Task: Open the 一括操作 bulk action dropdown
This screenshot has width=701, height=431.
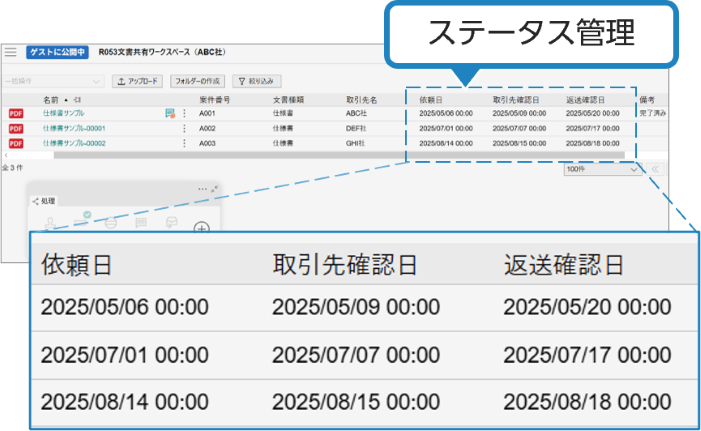Action: (53, 81)
